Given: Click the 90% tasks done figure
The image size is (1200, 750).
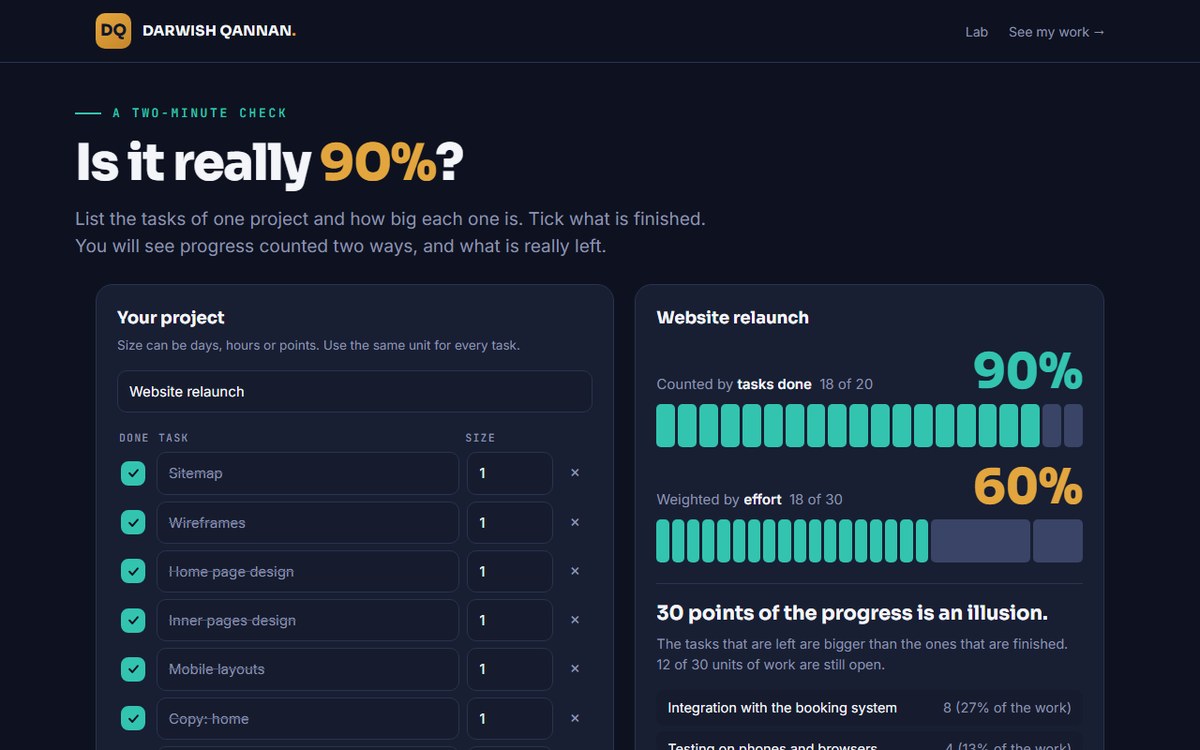Looking at the screenshot, I should (1028, 371).
